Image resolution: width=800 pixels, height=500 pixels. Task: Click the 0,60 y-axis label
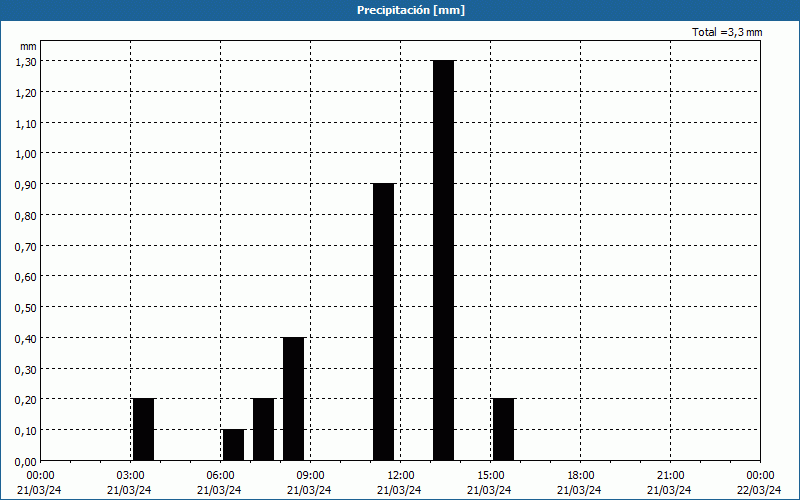[x=26, y=277]
